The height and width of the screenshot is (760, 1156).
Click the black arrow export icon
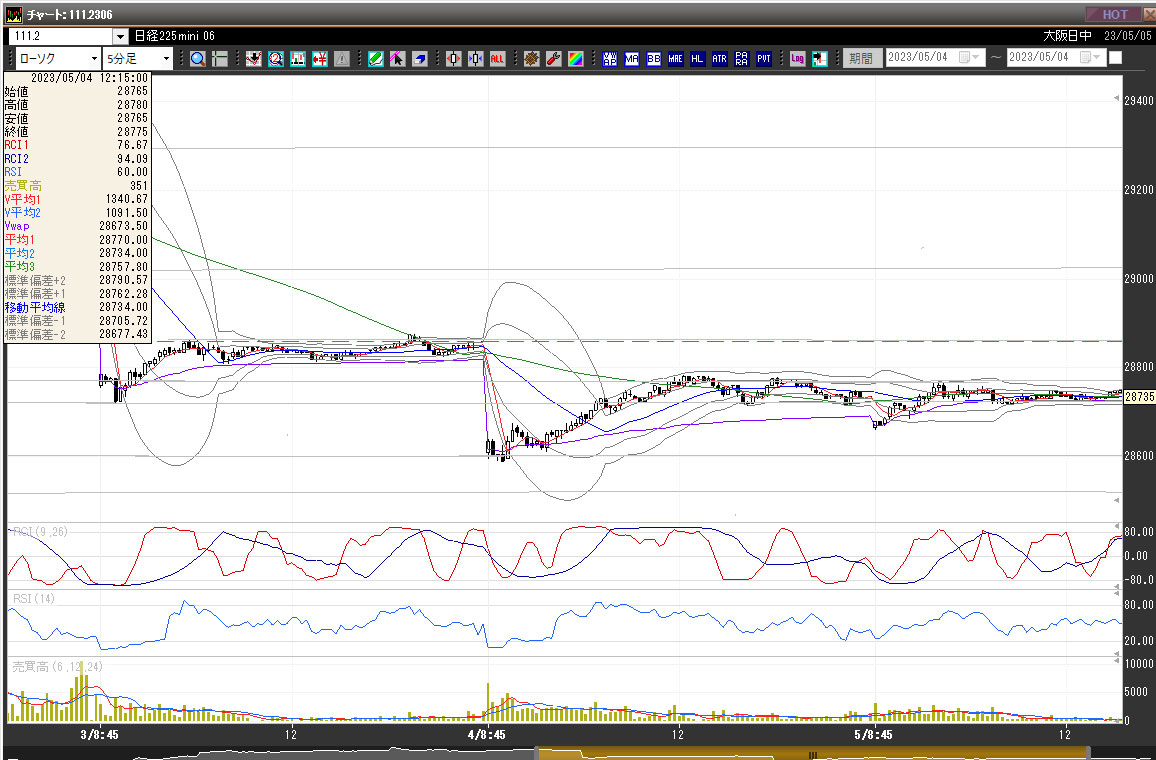819,58
